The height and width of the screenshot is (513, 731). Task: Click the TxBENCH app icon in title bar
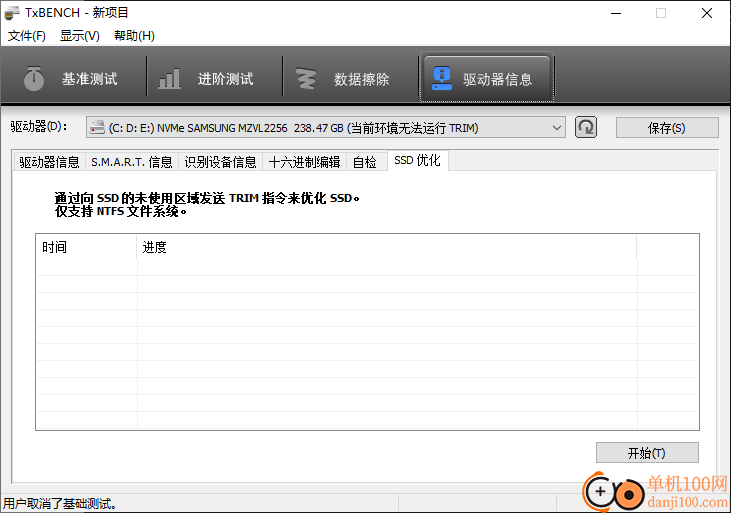(12, 13)
